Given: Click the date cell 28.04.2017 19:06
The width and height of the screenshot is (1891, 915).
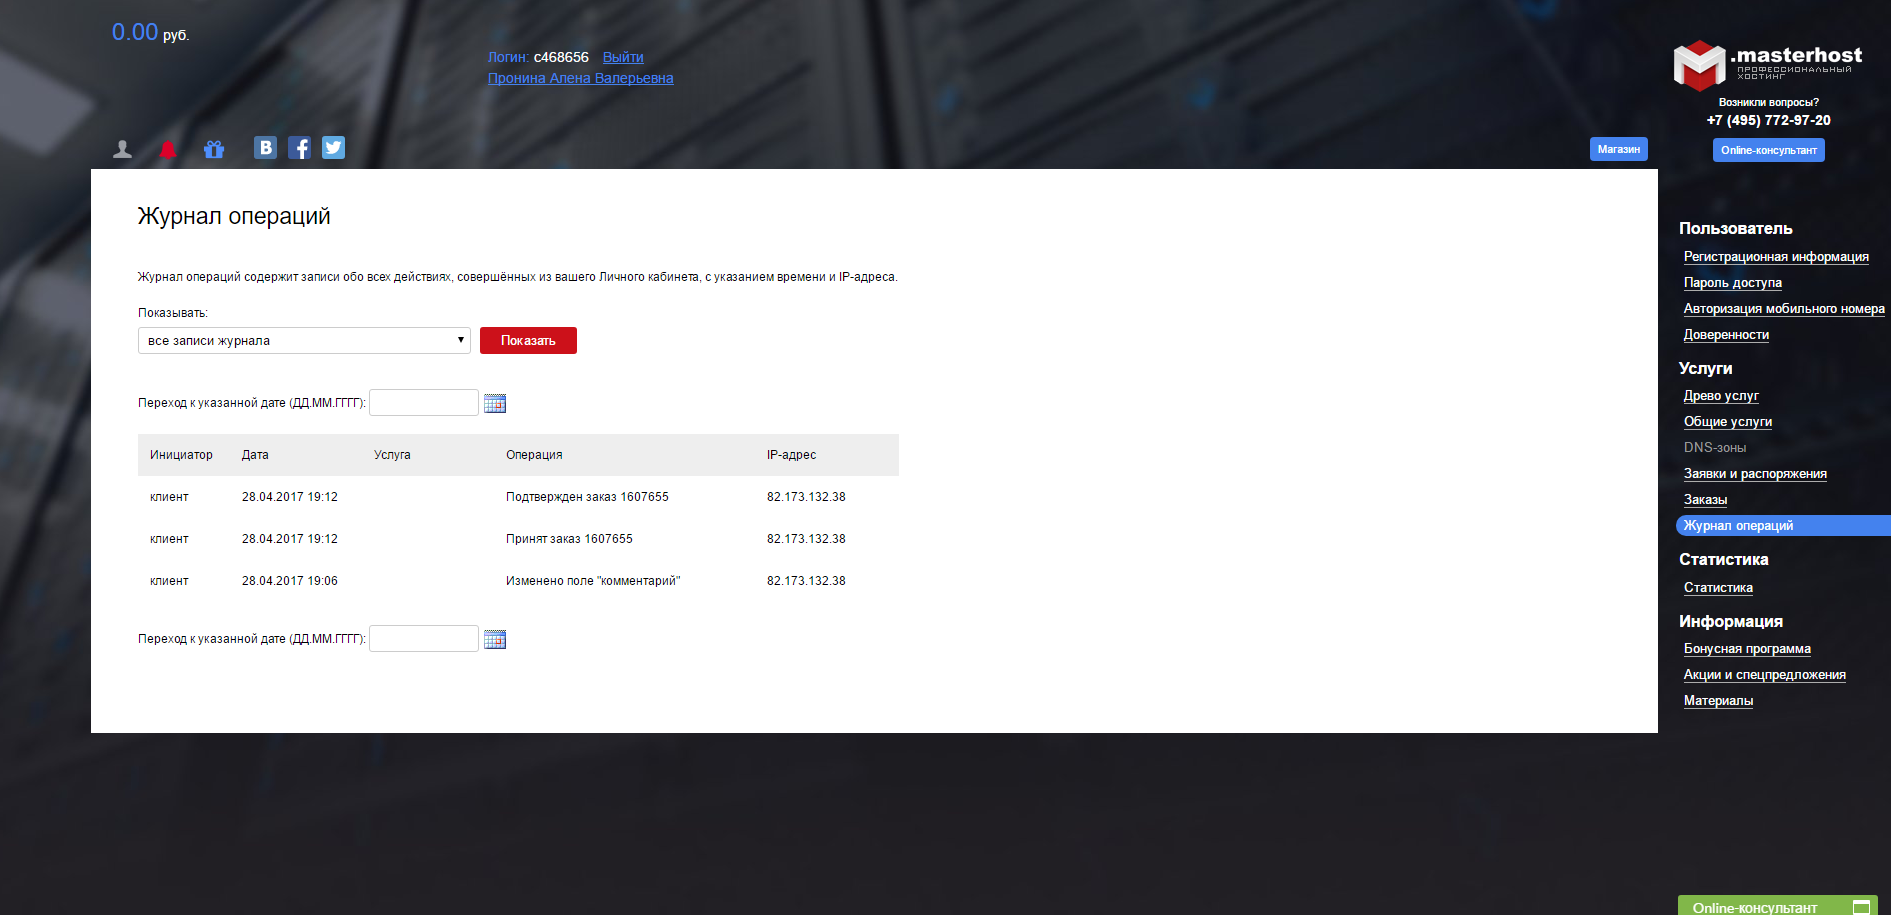Looking at the screenshot, I should pos(290,581).
